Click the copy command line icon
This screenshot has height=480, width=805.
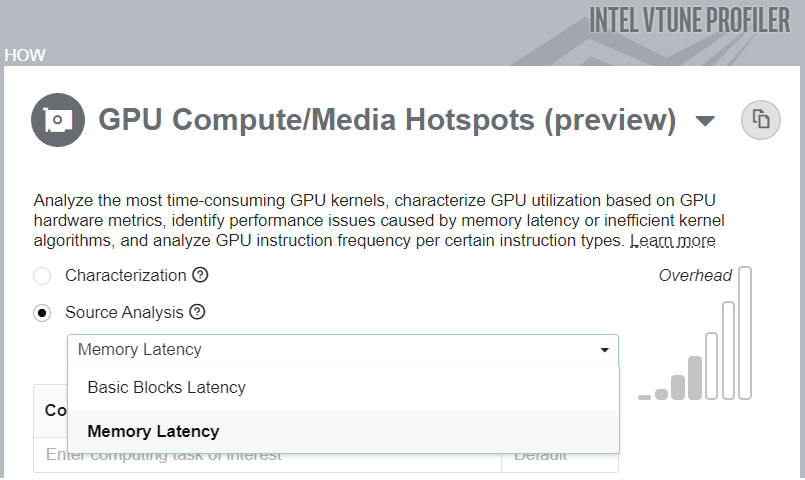(760, 121)
